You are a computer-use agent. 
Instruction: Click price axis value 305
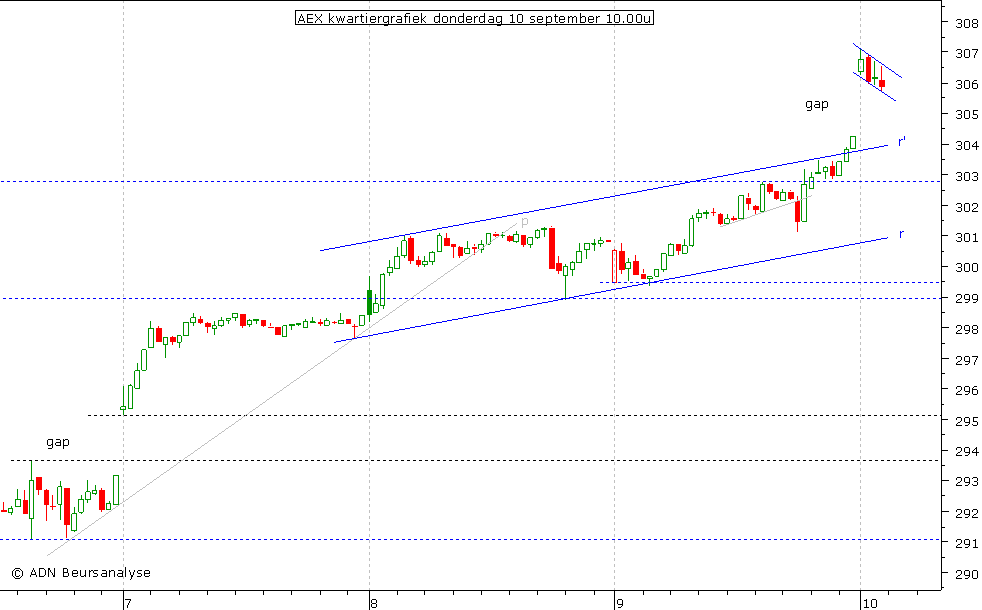967,115
